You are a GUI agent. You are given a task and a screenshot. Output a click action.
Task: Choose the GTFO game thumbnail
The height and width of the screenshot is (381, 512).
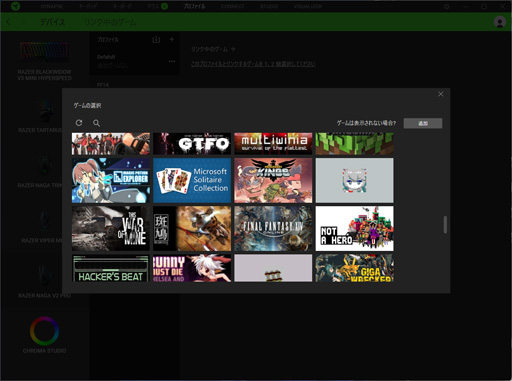pyautogui.click(x=192, y=144)
